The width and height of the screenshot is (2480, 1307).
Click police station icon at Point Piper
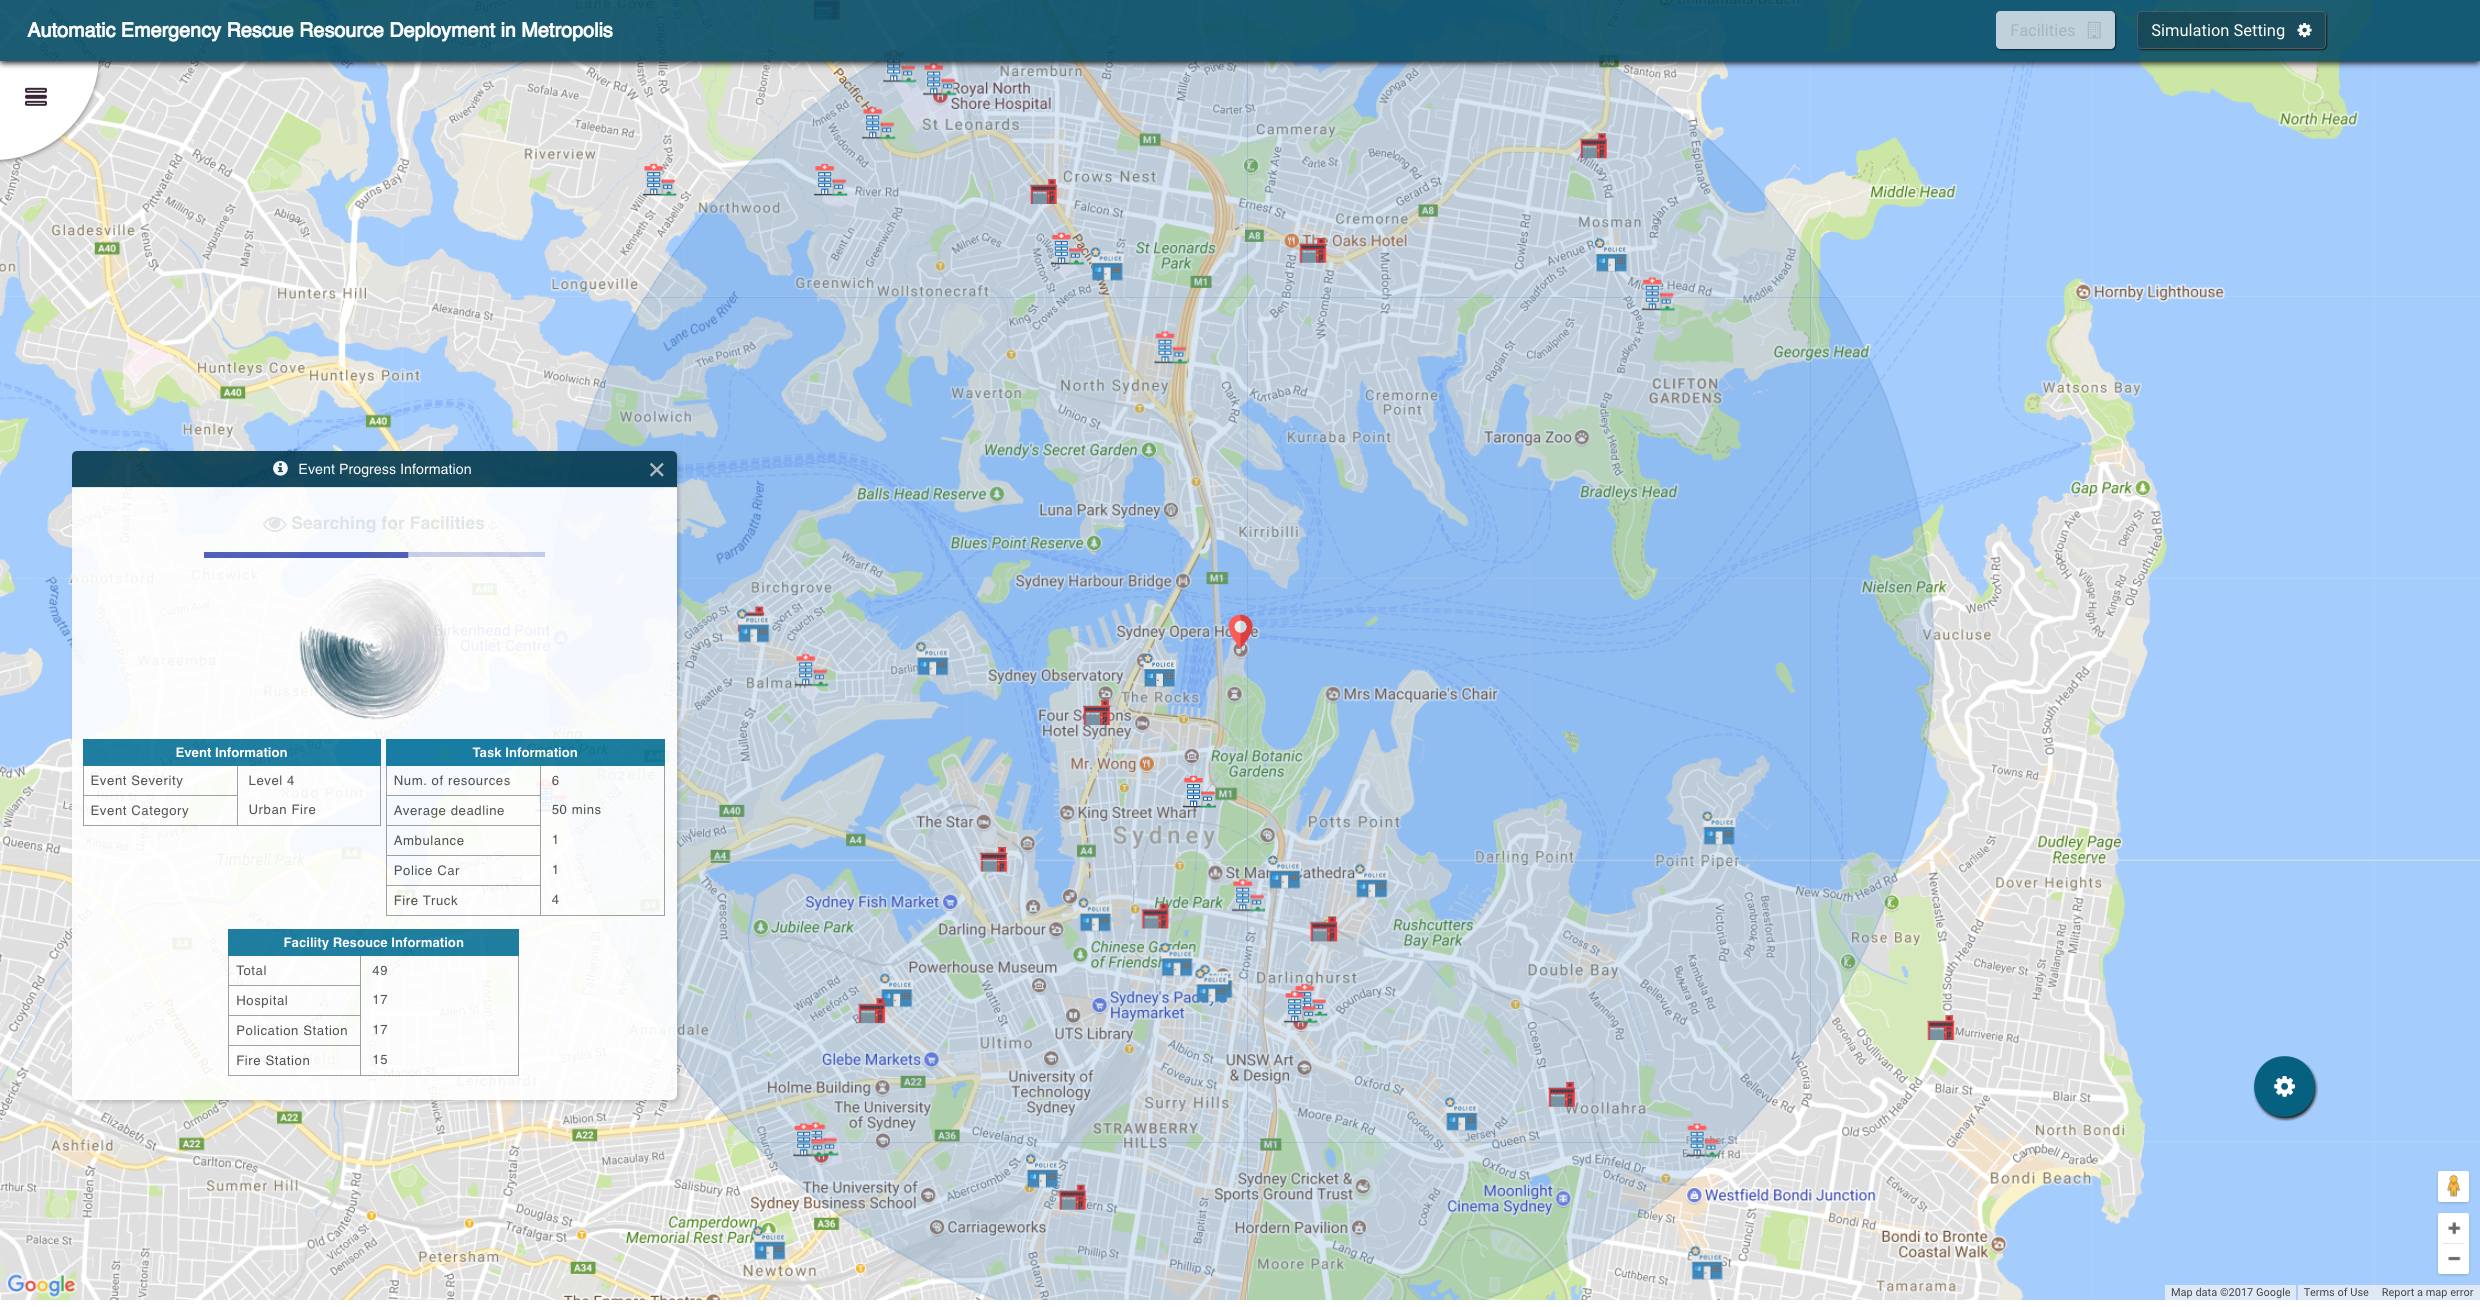pyautogui.click(x=1719, y=830)
